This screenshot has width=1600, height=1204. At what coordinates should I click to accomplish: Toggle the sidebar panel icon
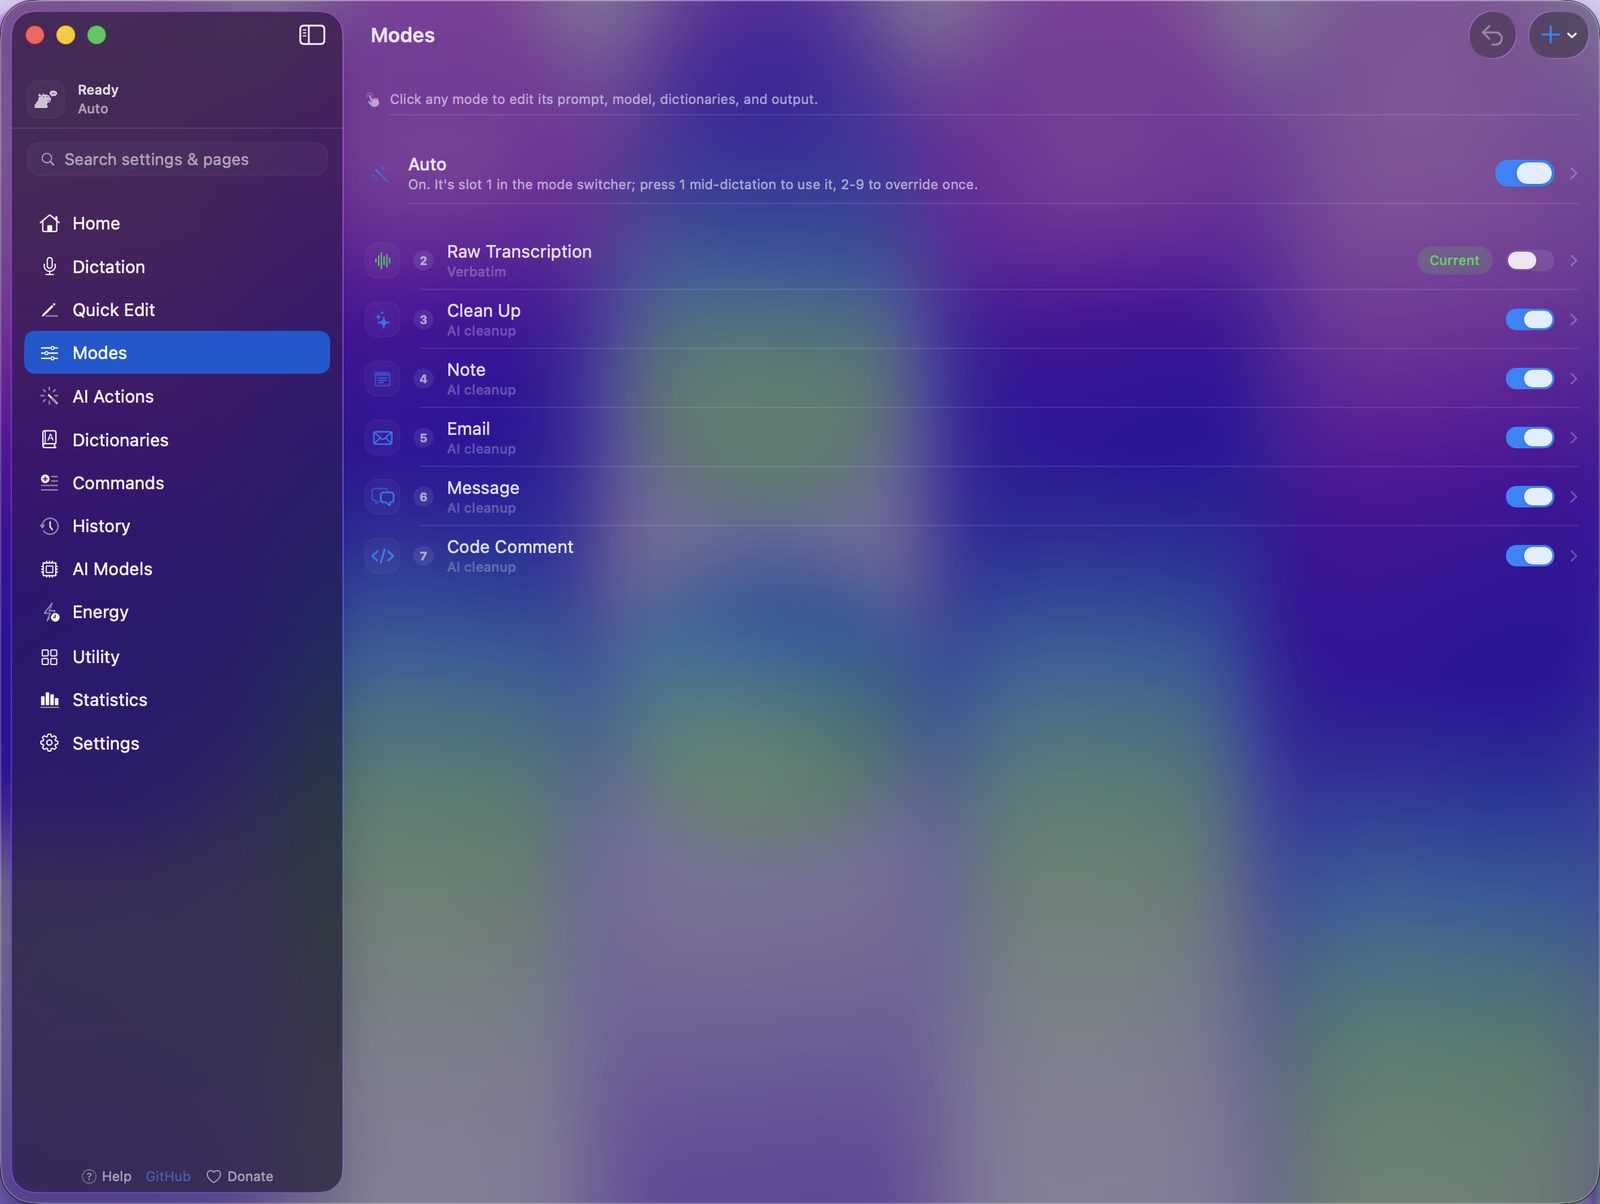(x=312, y=35)
